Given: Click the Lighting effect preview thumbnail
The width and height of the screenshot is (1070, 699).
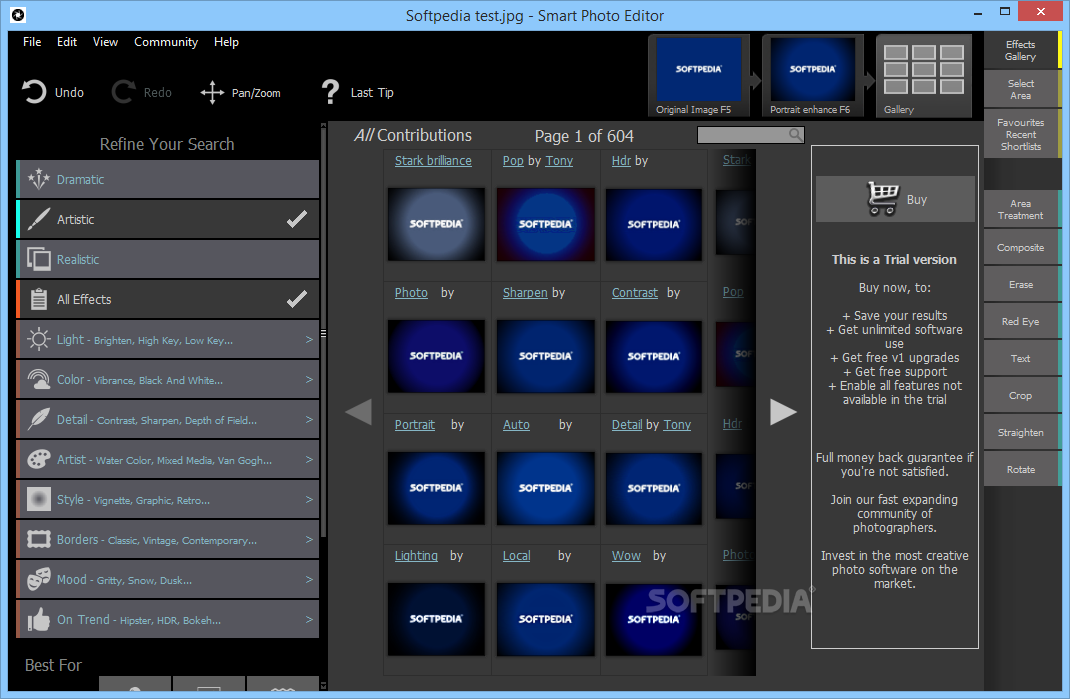Looking at the screenshot, I should pyautogui.click(x=436, y=619).
